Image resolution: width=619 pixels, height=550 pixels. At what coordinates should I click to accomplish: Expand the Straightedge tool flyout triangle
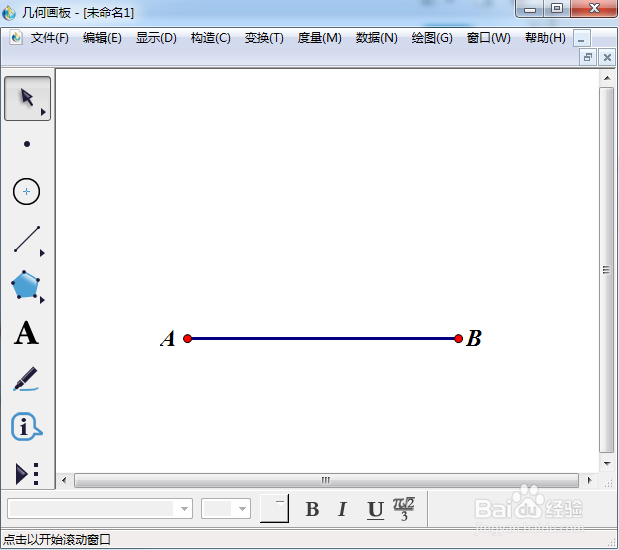point(42,253)
